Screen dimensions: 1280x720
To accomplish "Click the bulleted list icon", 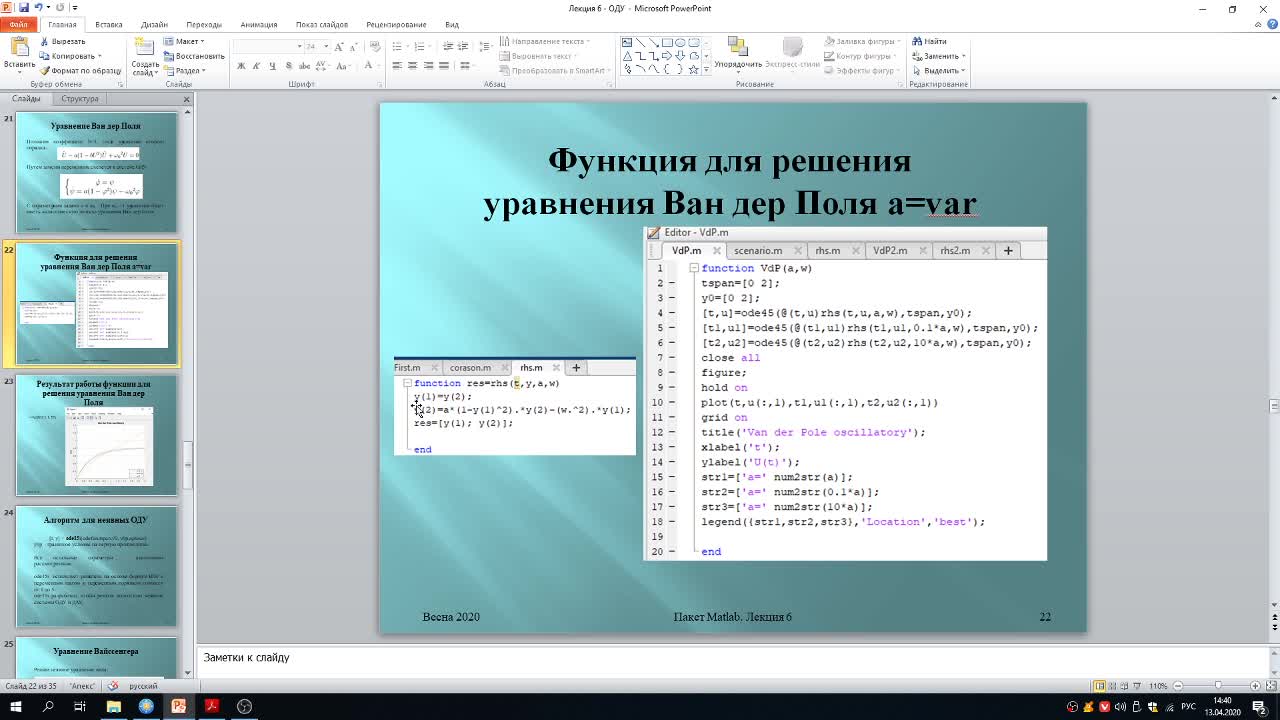I will tap(397, 46).
